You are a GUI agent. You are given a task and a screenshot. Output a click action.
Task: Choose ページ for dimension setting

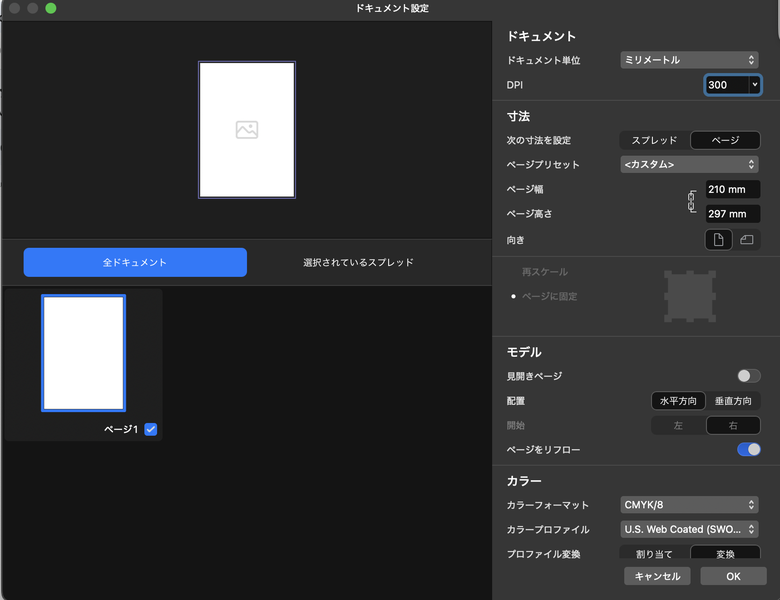725,140
